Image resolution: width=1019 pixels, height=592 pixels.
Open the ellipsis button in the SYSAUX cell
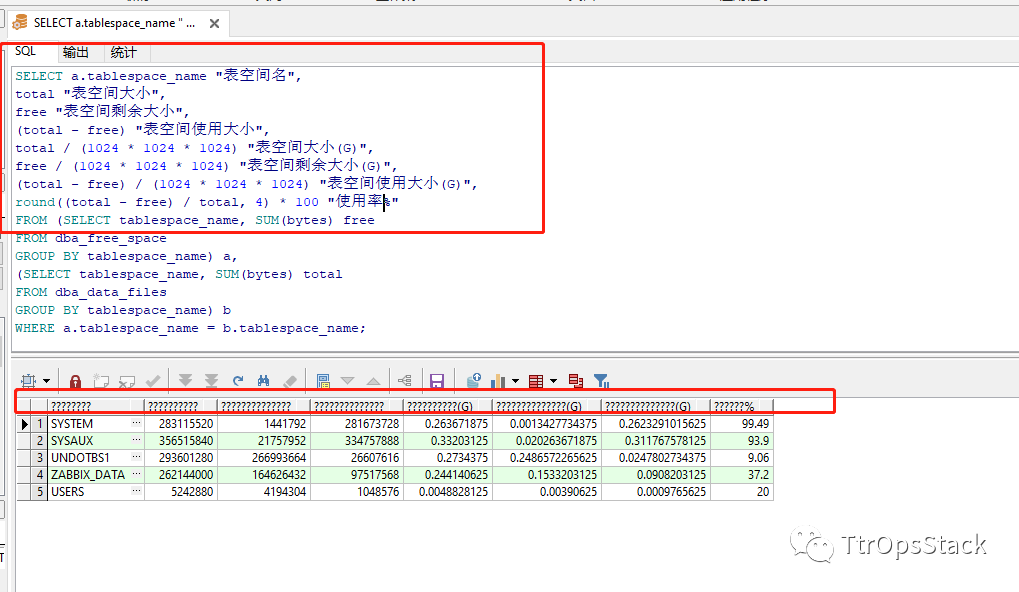136,440
